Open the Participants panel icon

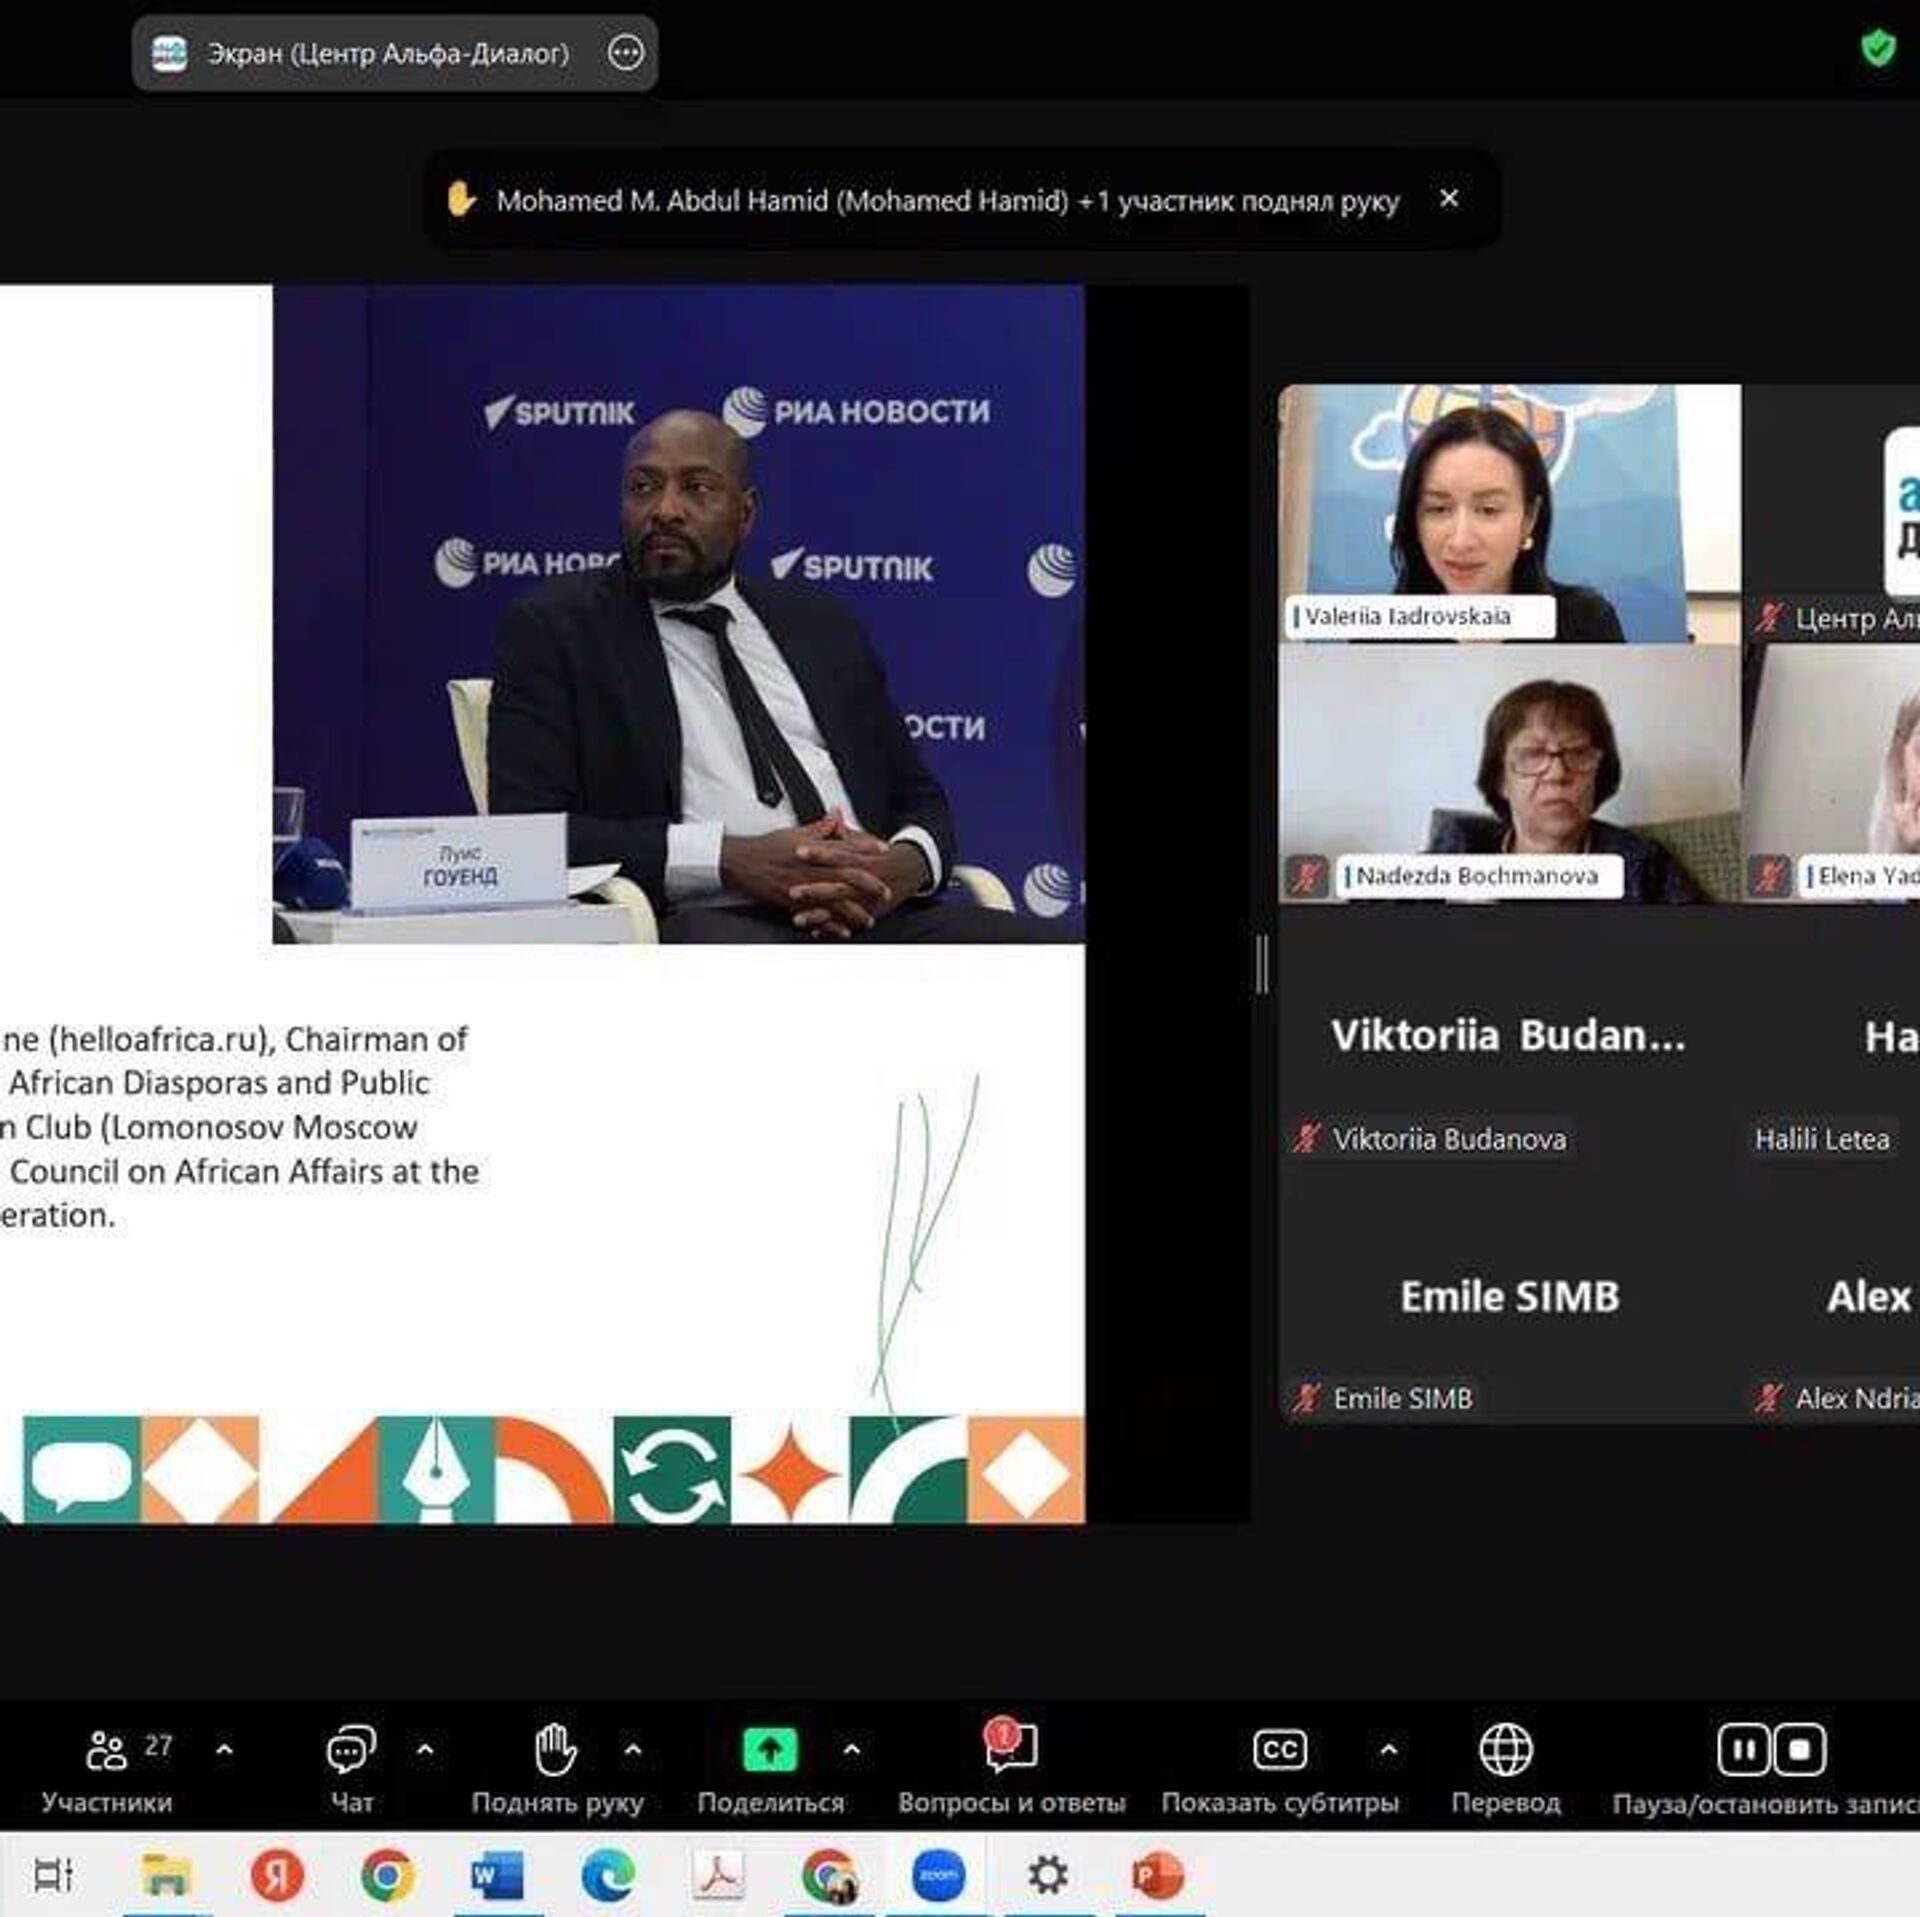[107, 1751]
